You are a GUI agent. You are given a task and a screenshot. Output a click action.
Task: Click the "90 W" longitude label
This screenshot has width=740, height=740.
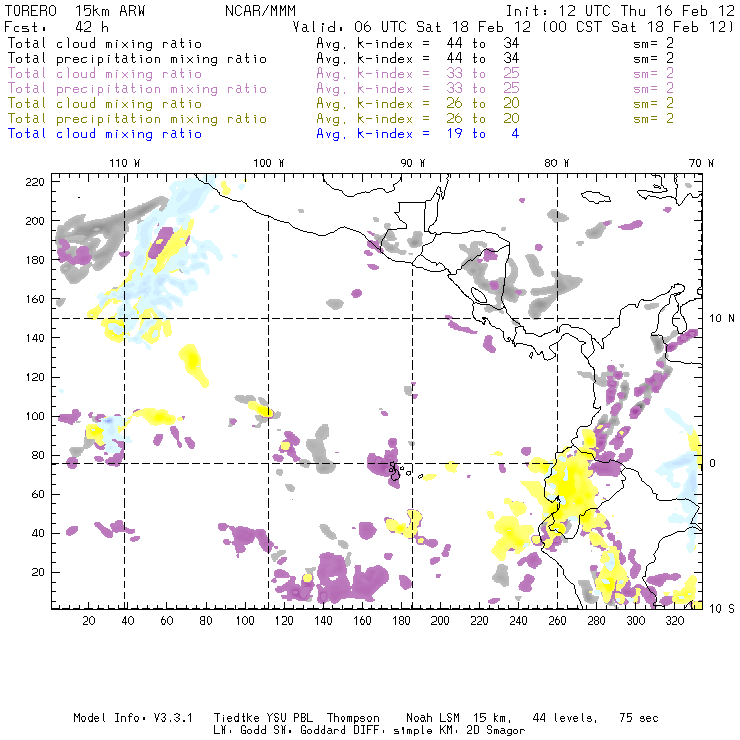[413, 163]
